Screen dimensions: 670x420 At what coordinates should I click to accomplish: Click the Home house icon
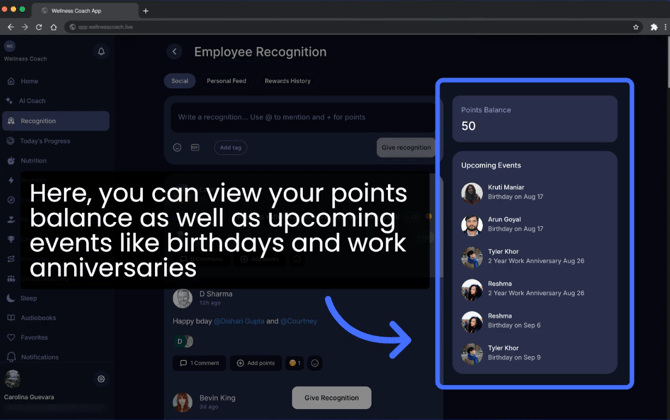pyautogui.click(x=11, y=81)
